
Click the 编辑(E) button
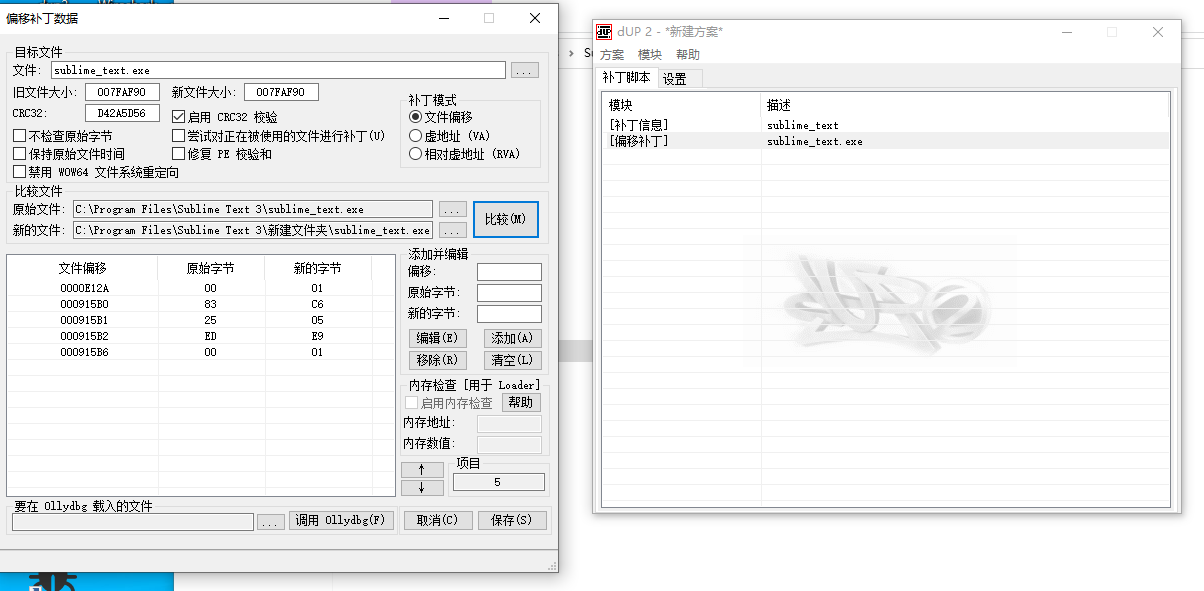click(x=438, y=339)
